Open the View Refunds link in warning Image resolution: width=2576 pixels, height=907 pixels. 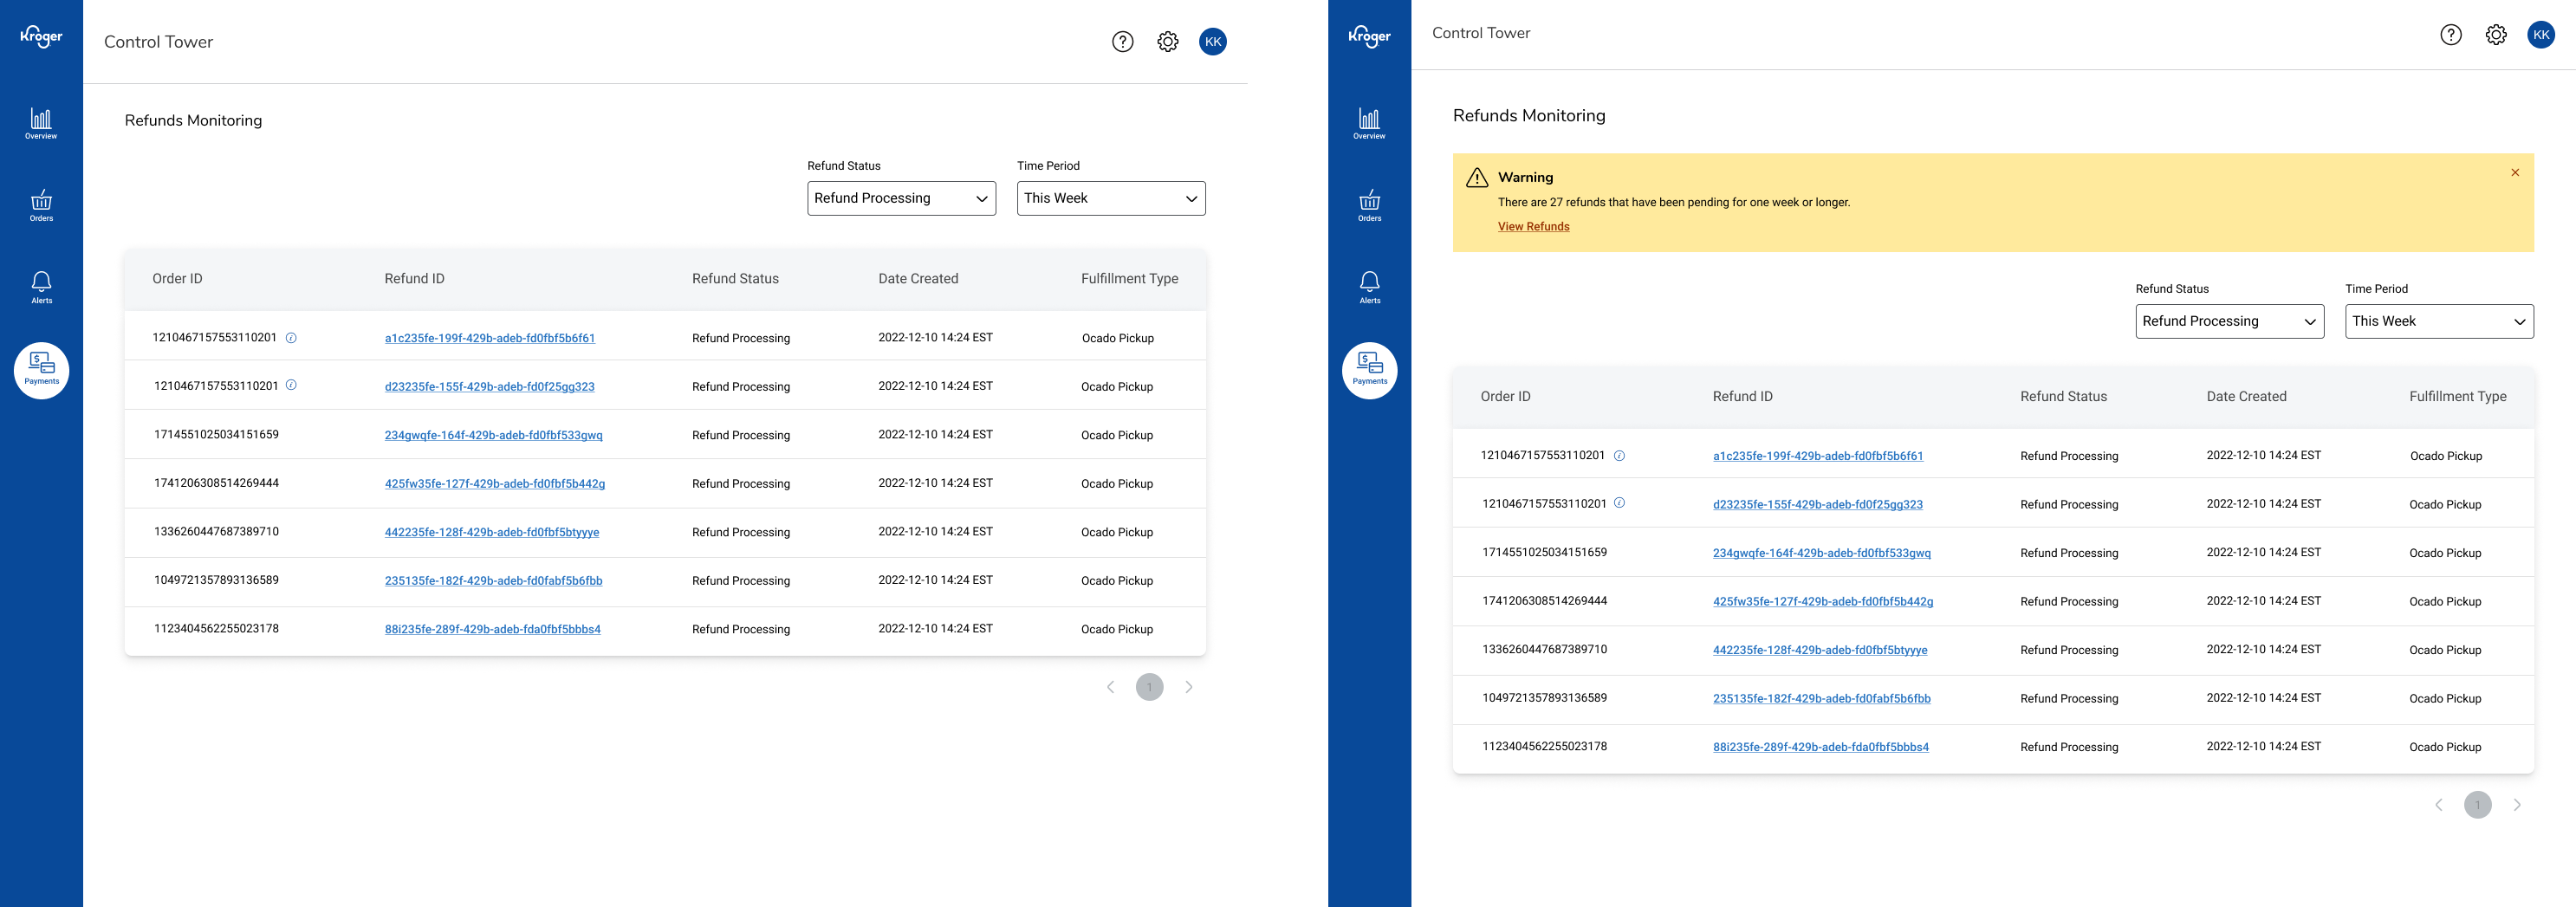(x=1533, y=227)
